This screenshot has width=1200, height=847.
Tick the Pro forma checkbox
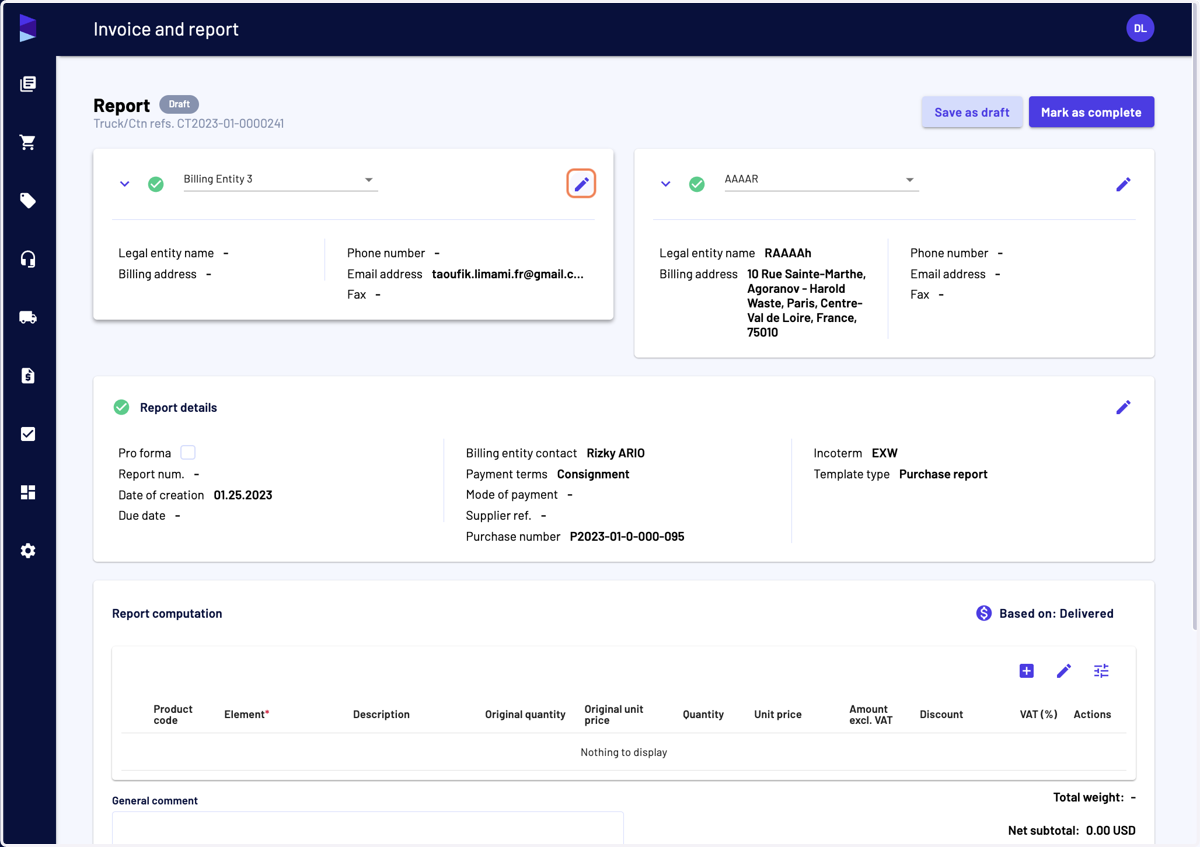pyautogui.click(x=188, y=453)
